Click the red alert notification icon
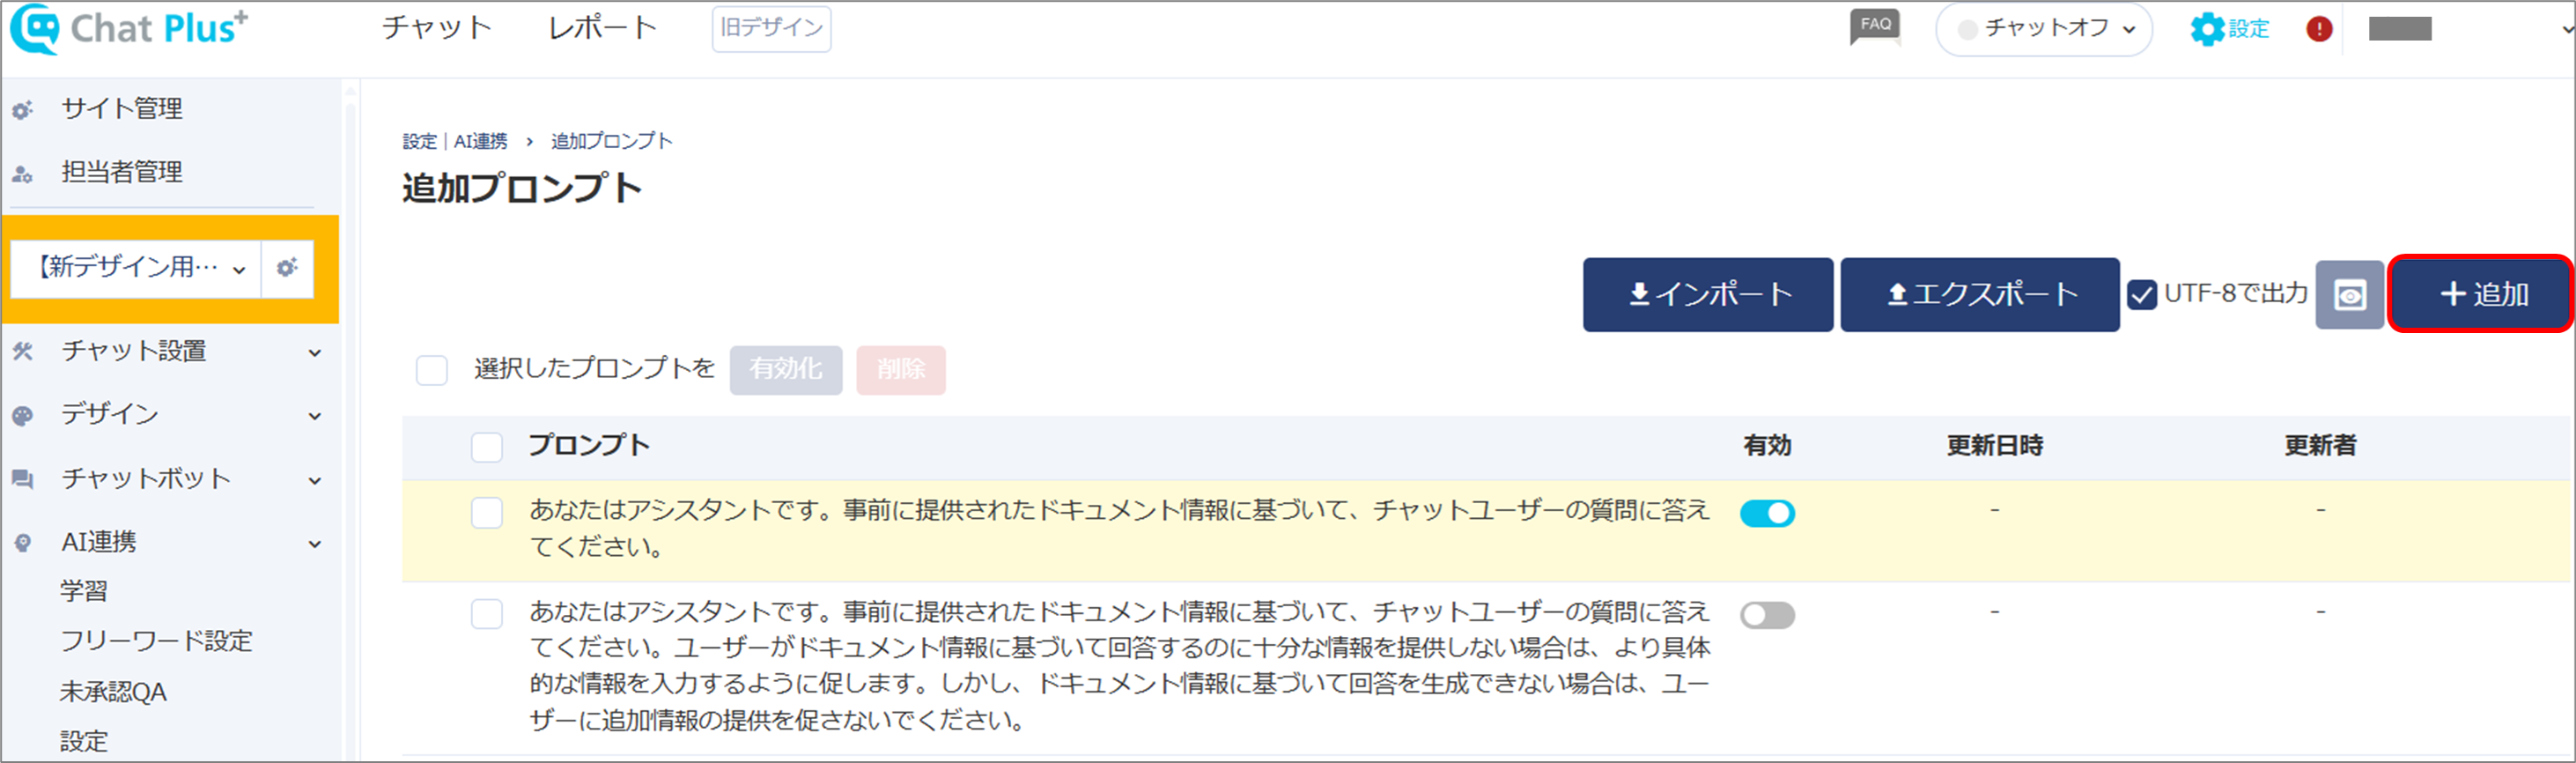 point(2319,29)
